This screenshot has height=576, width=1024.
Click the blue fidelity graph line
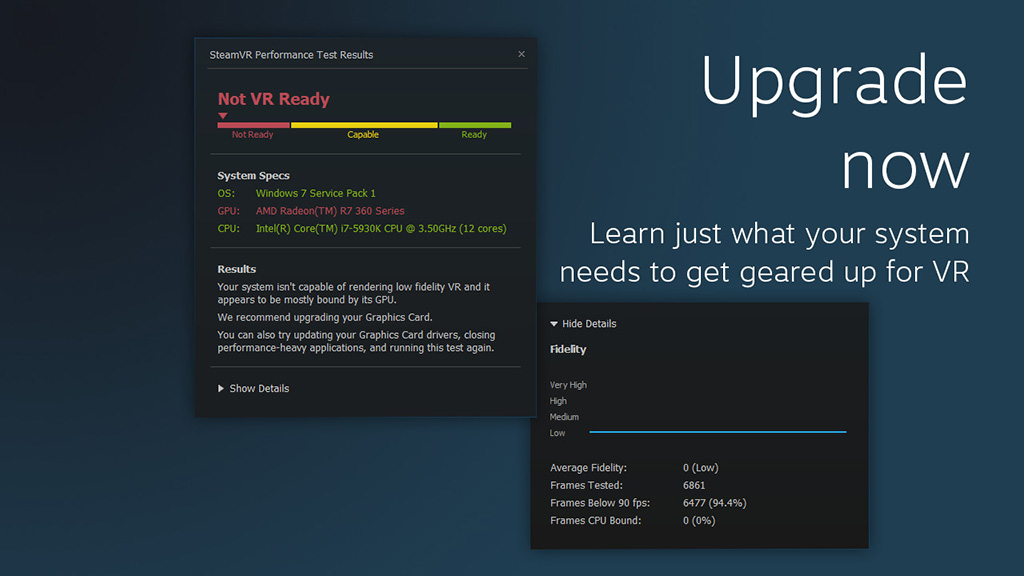click(x=718, y=432)
